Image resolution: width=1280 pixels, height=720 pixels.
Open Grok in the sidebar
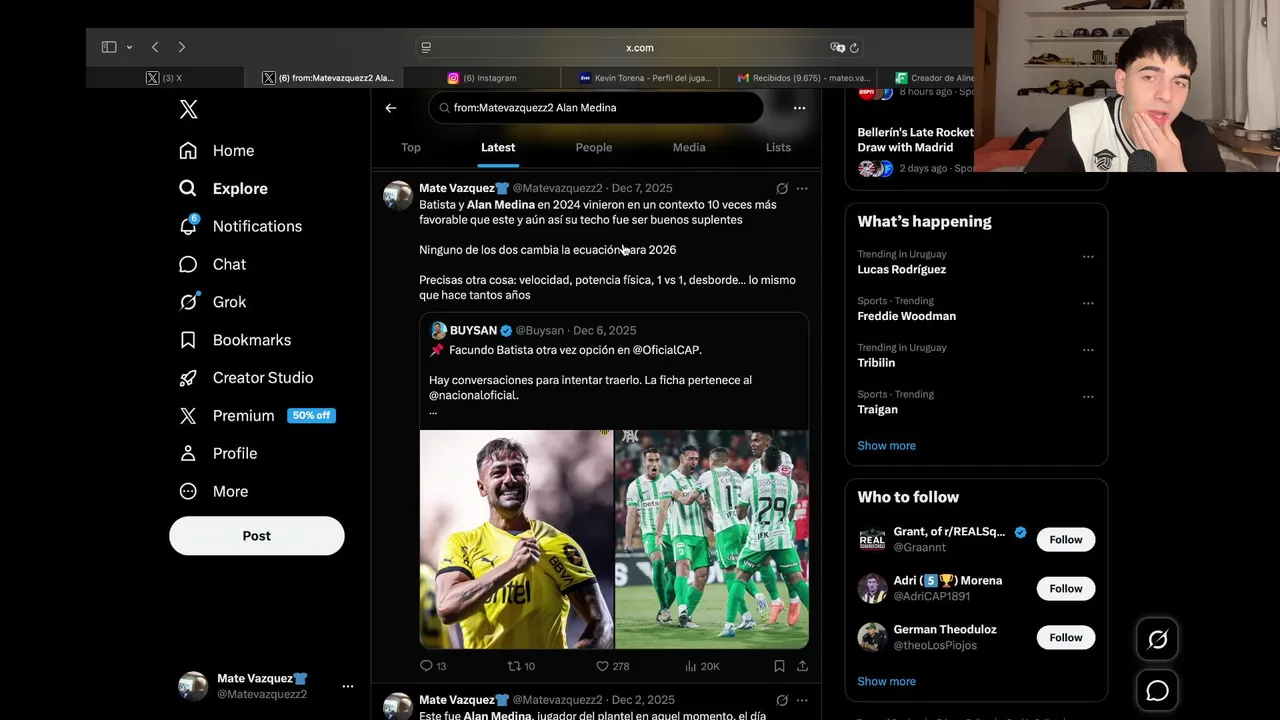pyautogui.click(x=212, y=302)
